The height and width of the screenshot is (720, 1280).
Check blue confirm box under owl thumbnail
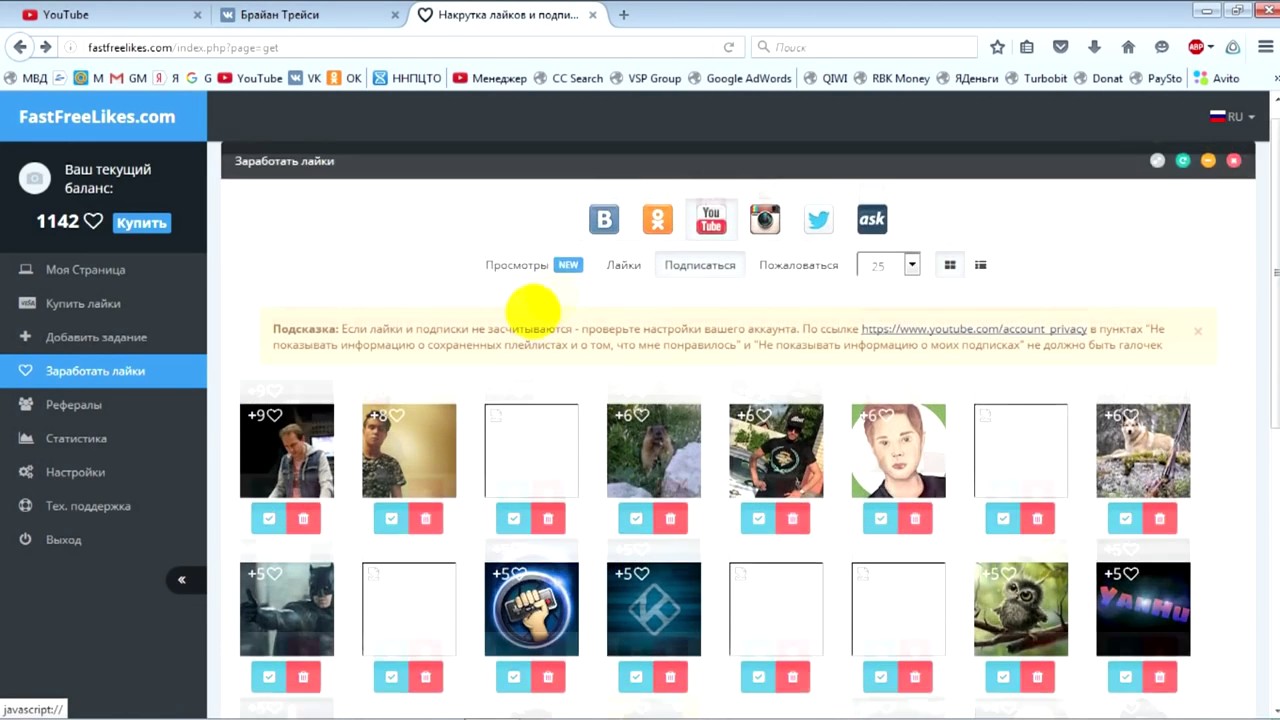(x=1003, y=677)
